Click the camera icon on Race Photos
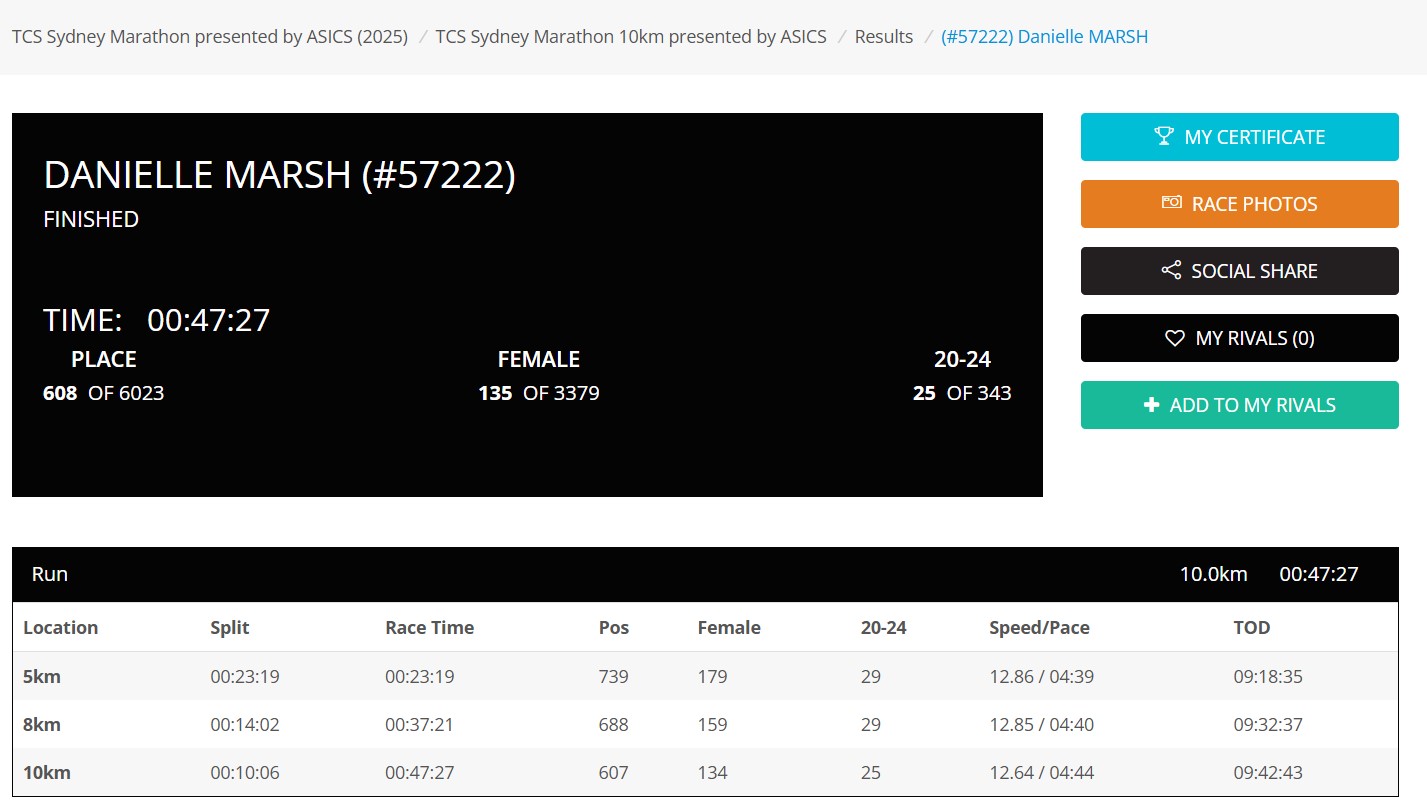The image size is (1427, 800). click(1171, 203)
